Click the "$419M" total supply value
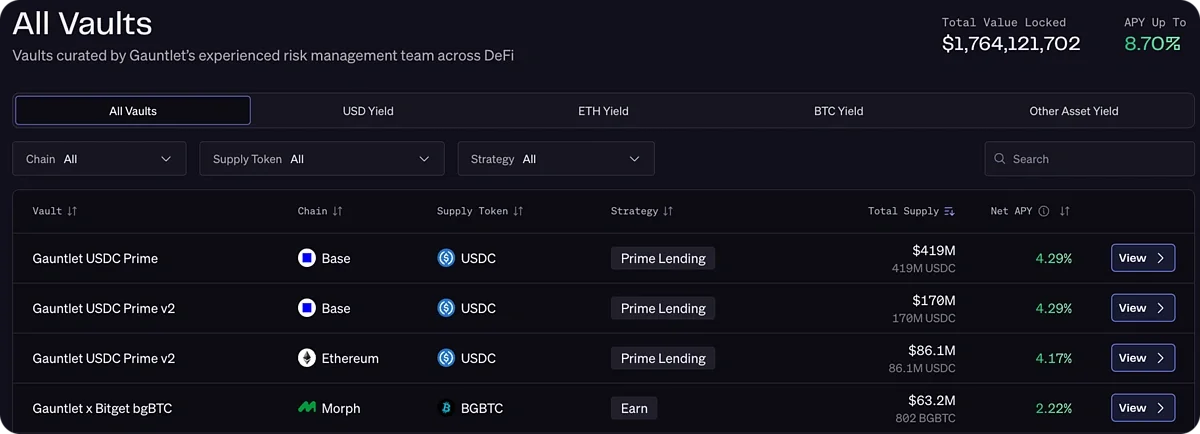 point(934,250)
